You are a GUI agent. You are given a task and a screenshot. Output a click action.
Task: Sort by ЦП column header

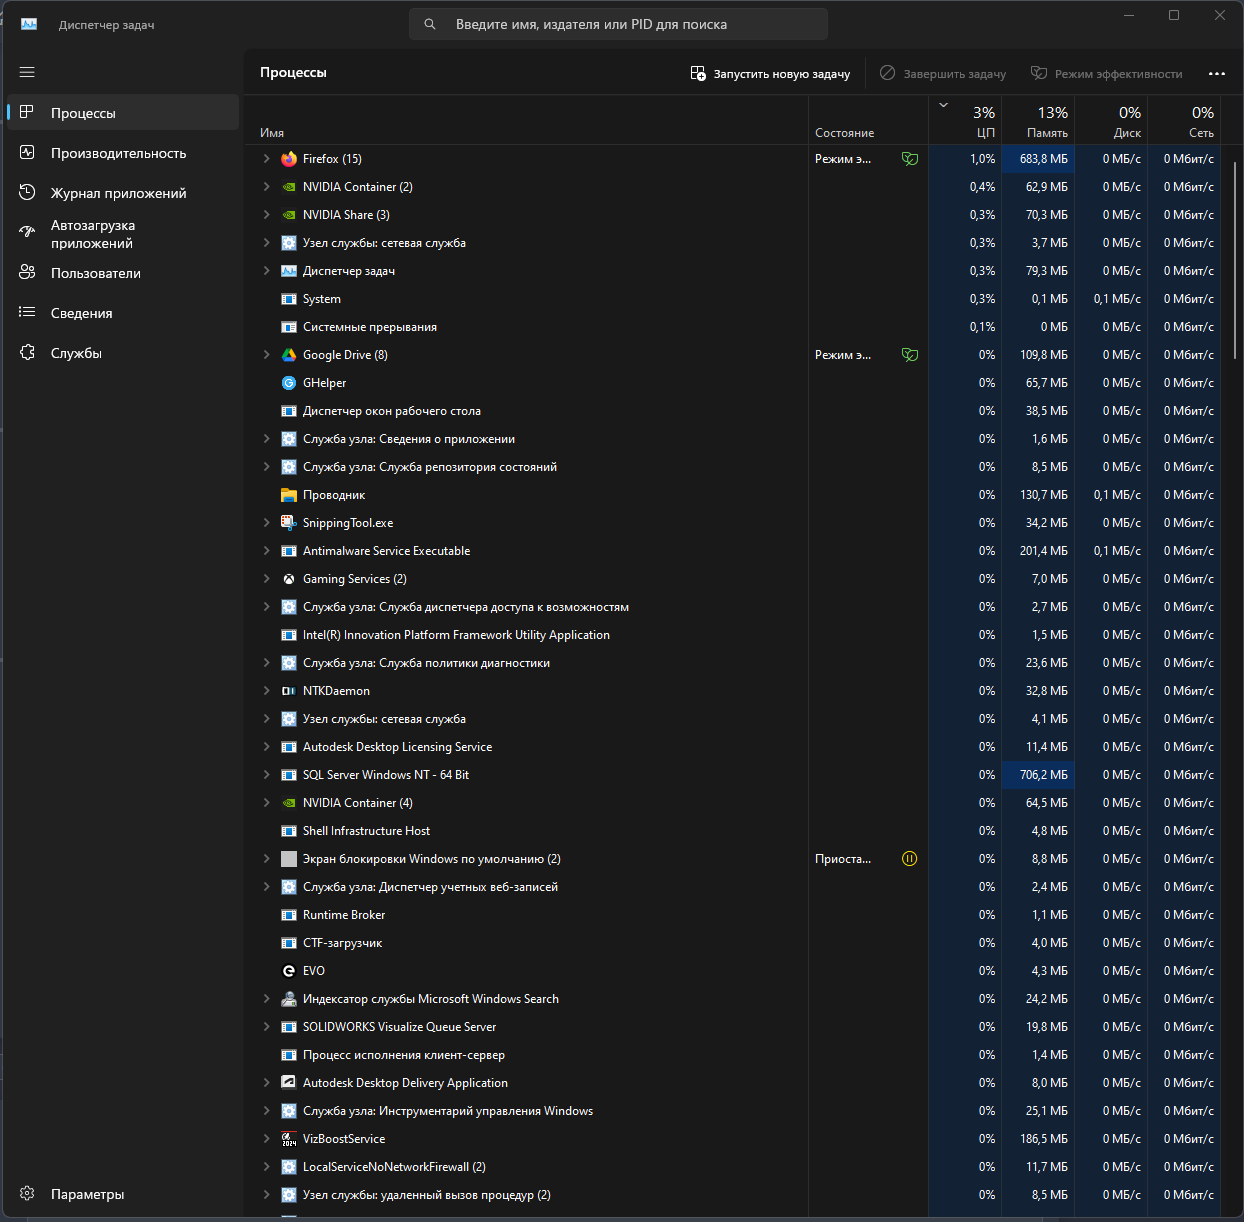point(965,120)
